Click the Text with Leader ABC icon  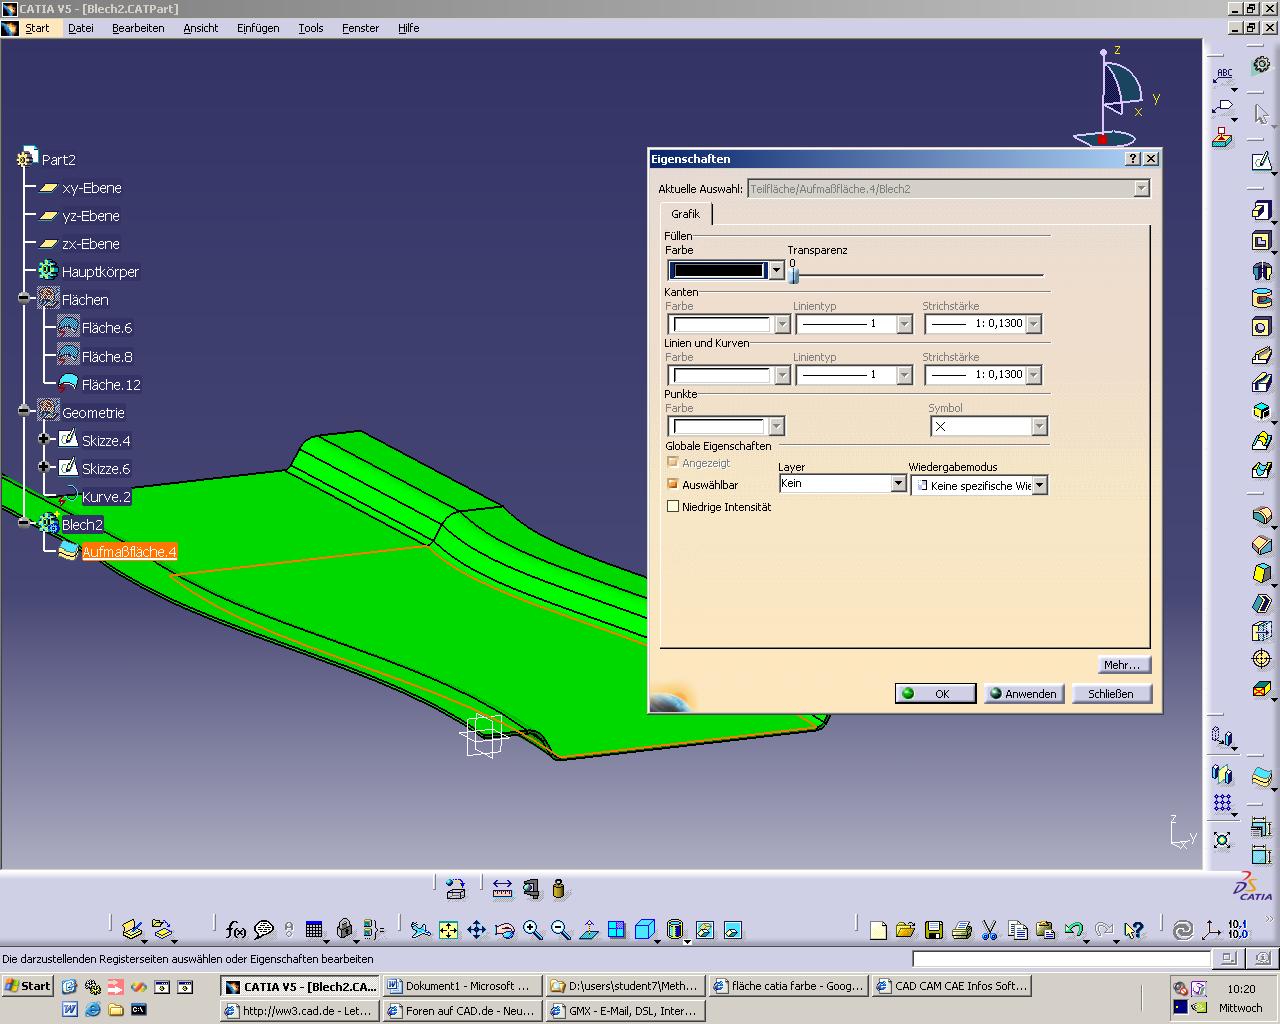coord(1223,76)
